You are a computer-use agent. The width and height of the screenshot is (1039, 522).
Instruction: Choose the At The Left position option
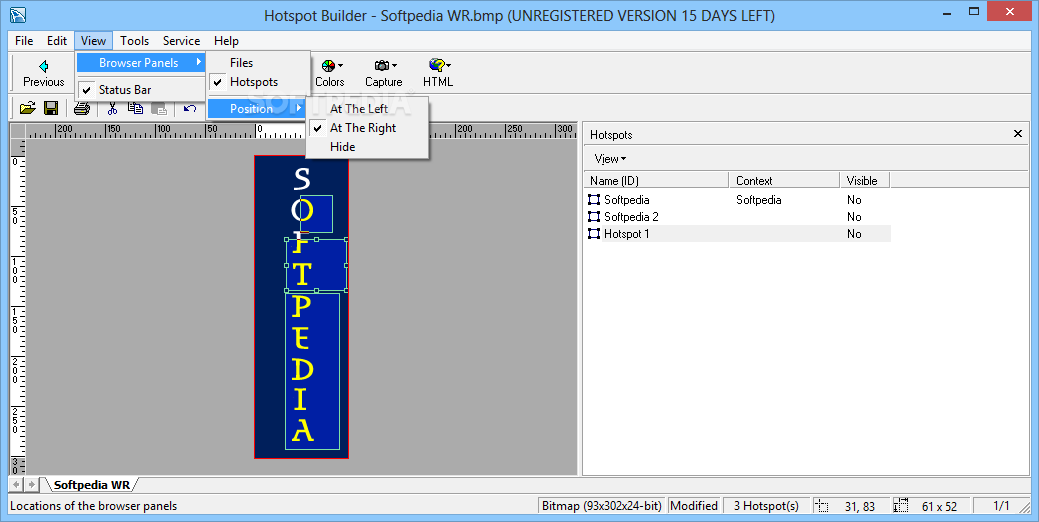pyautogui.click(x=367, y=109)
